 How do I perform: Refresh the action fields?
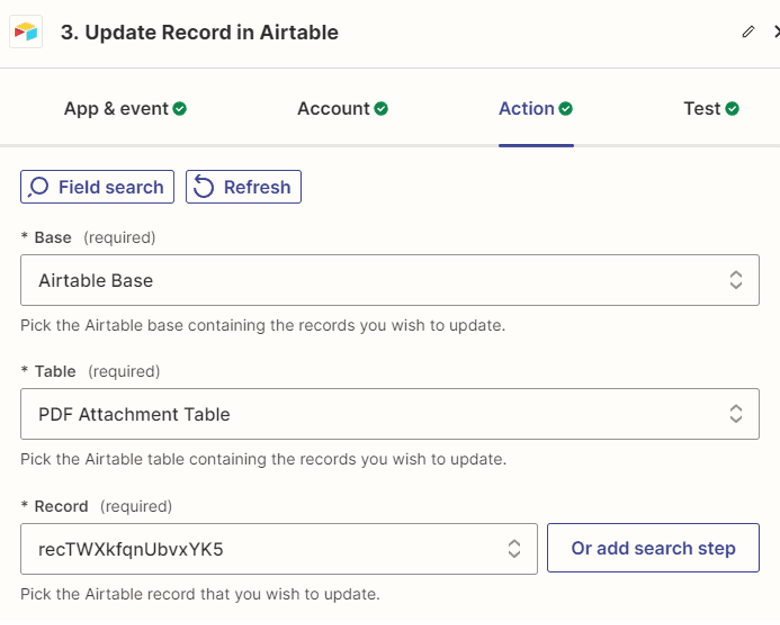(x=243, y=187)
